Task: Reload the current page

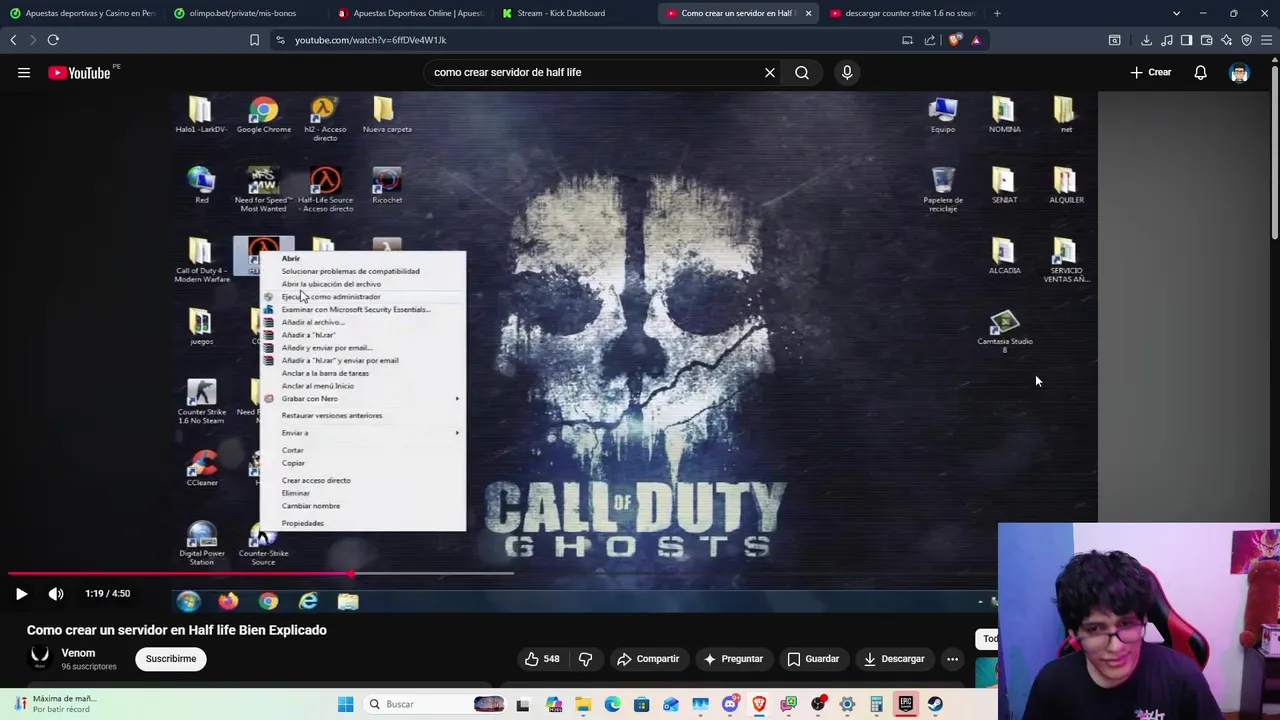Action: click(53, 40)
